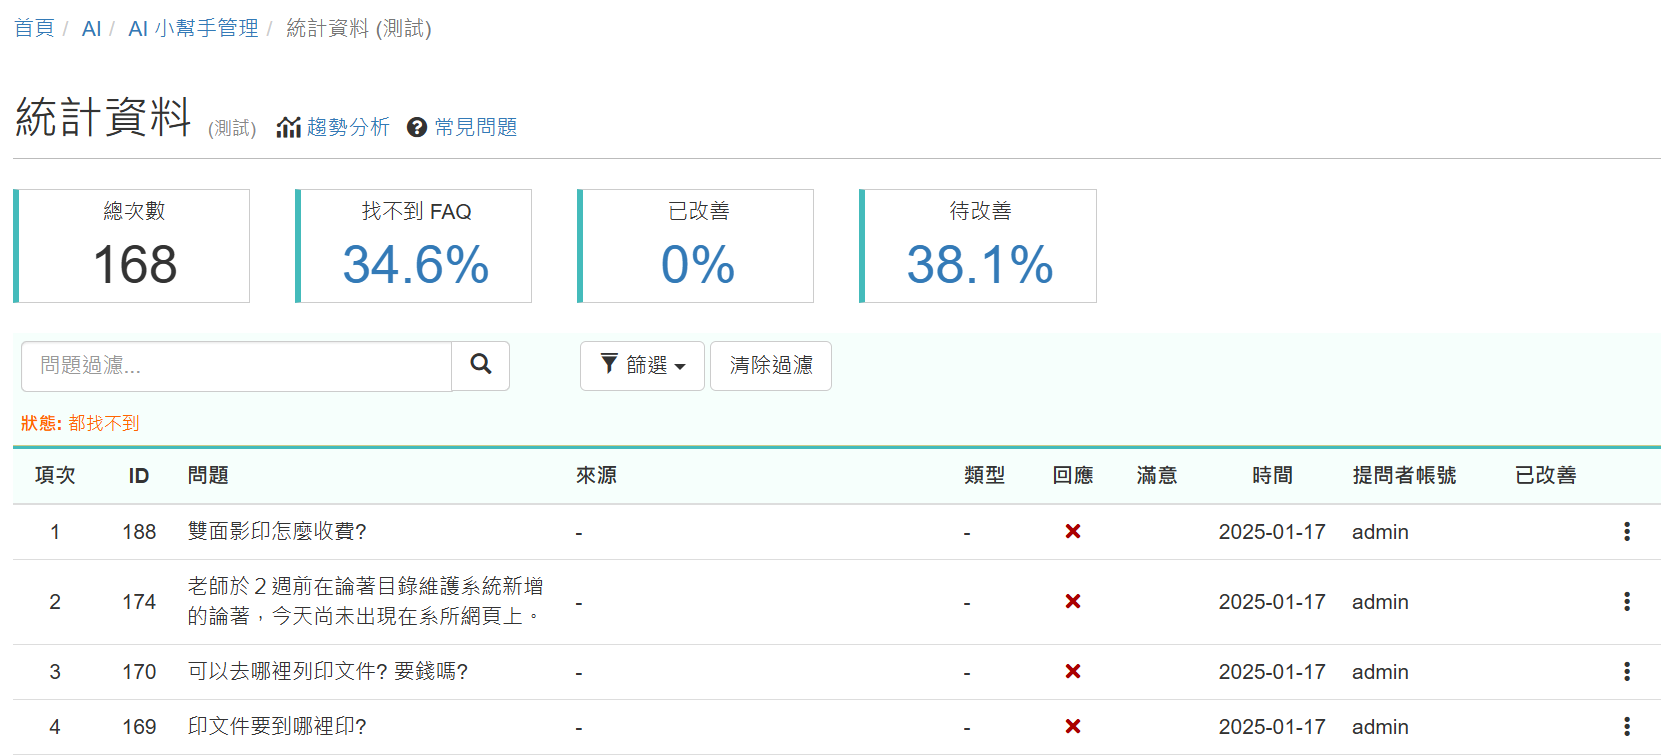Click the magnifying glass search button
The height and width of the screenshot is (755, 1679).
pyautogui.click(x=480, y=365)
